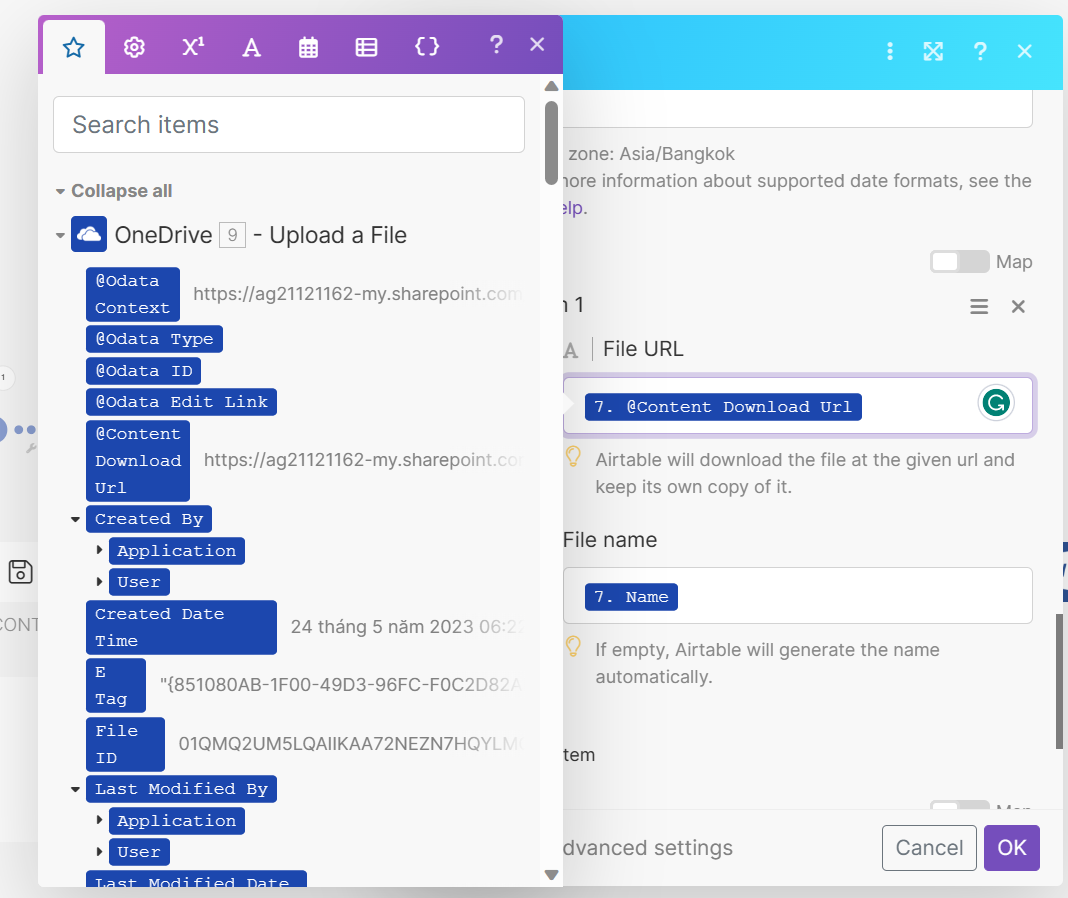Close the purple mapping panel

[x=537, y=45]
